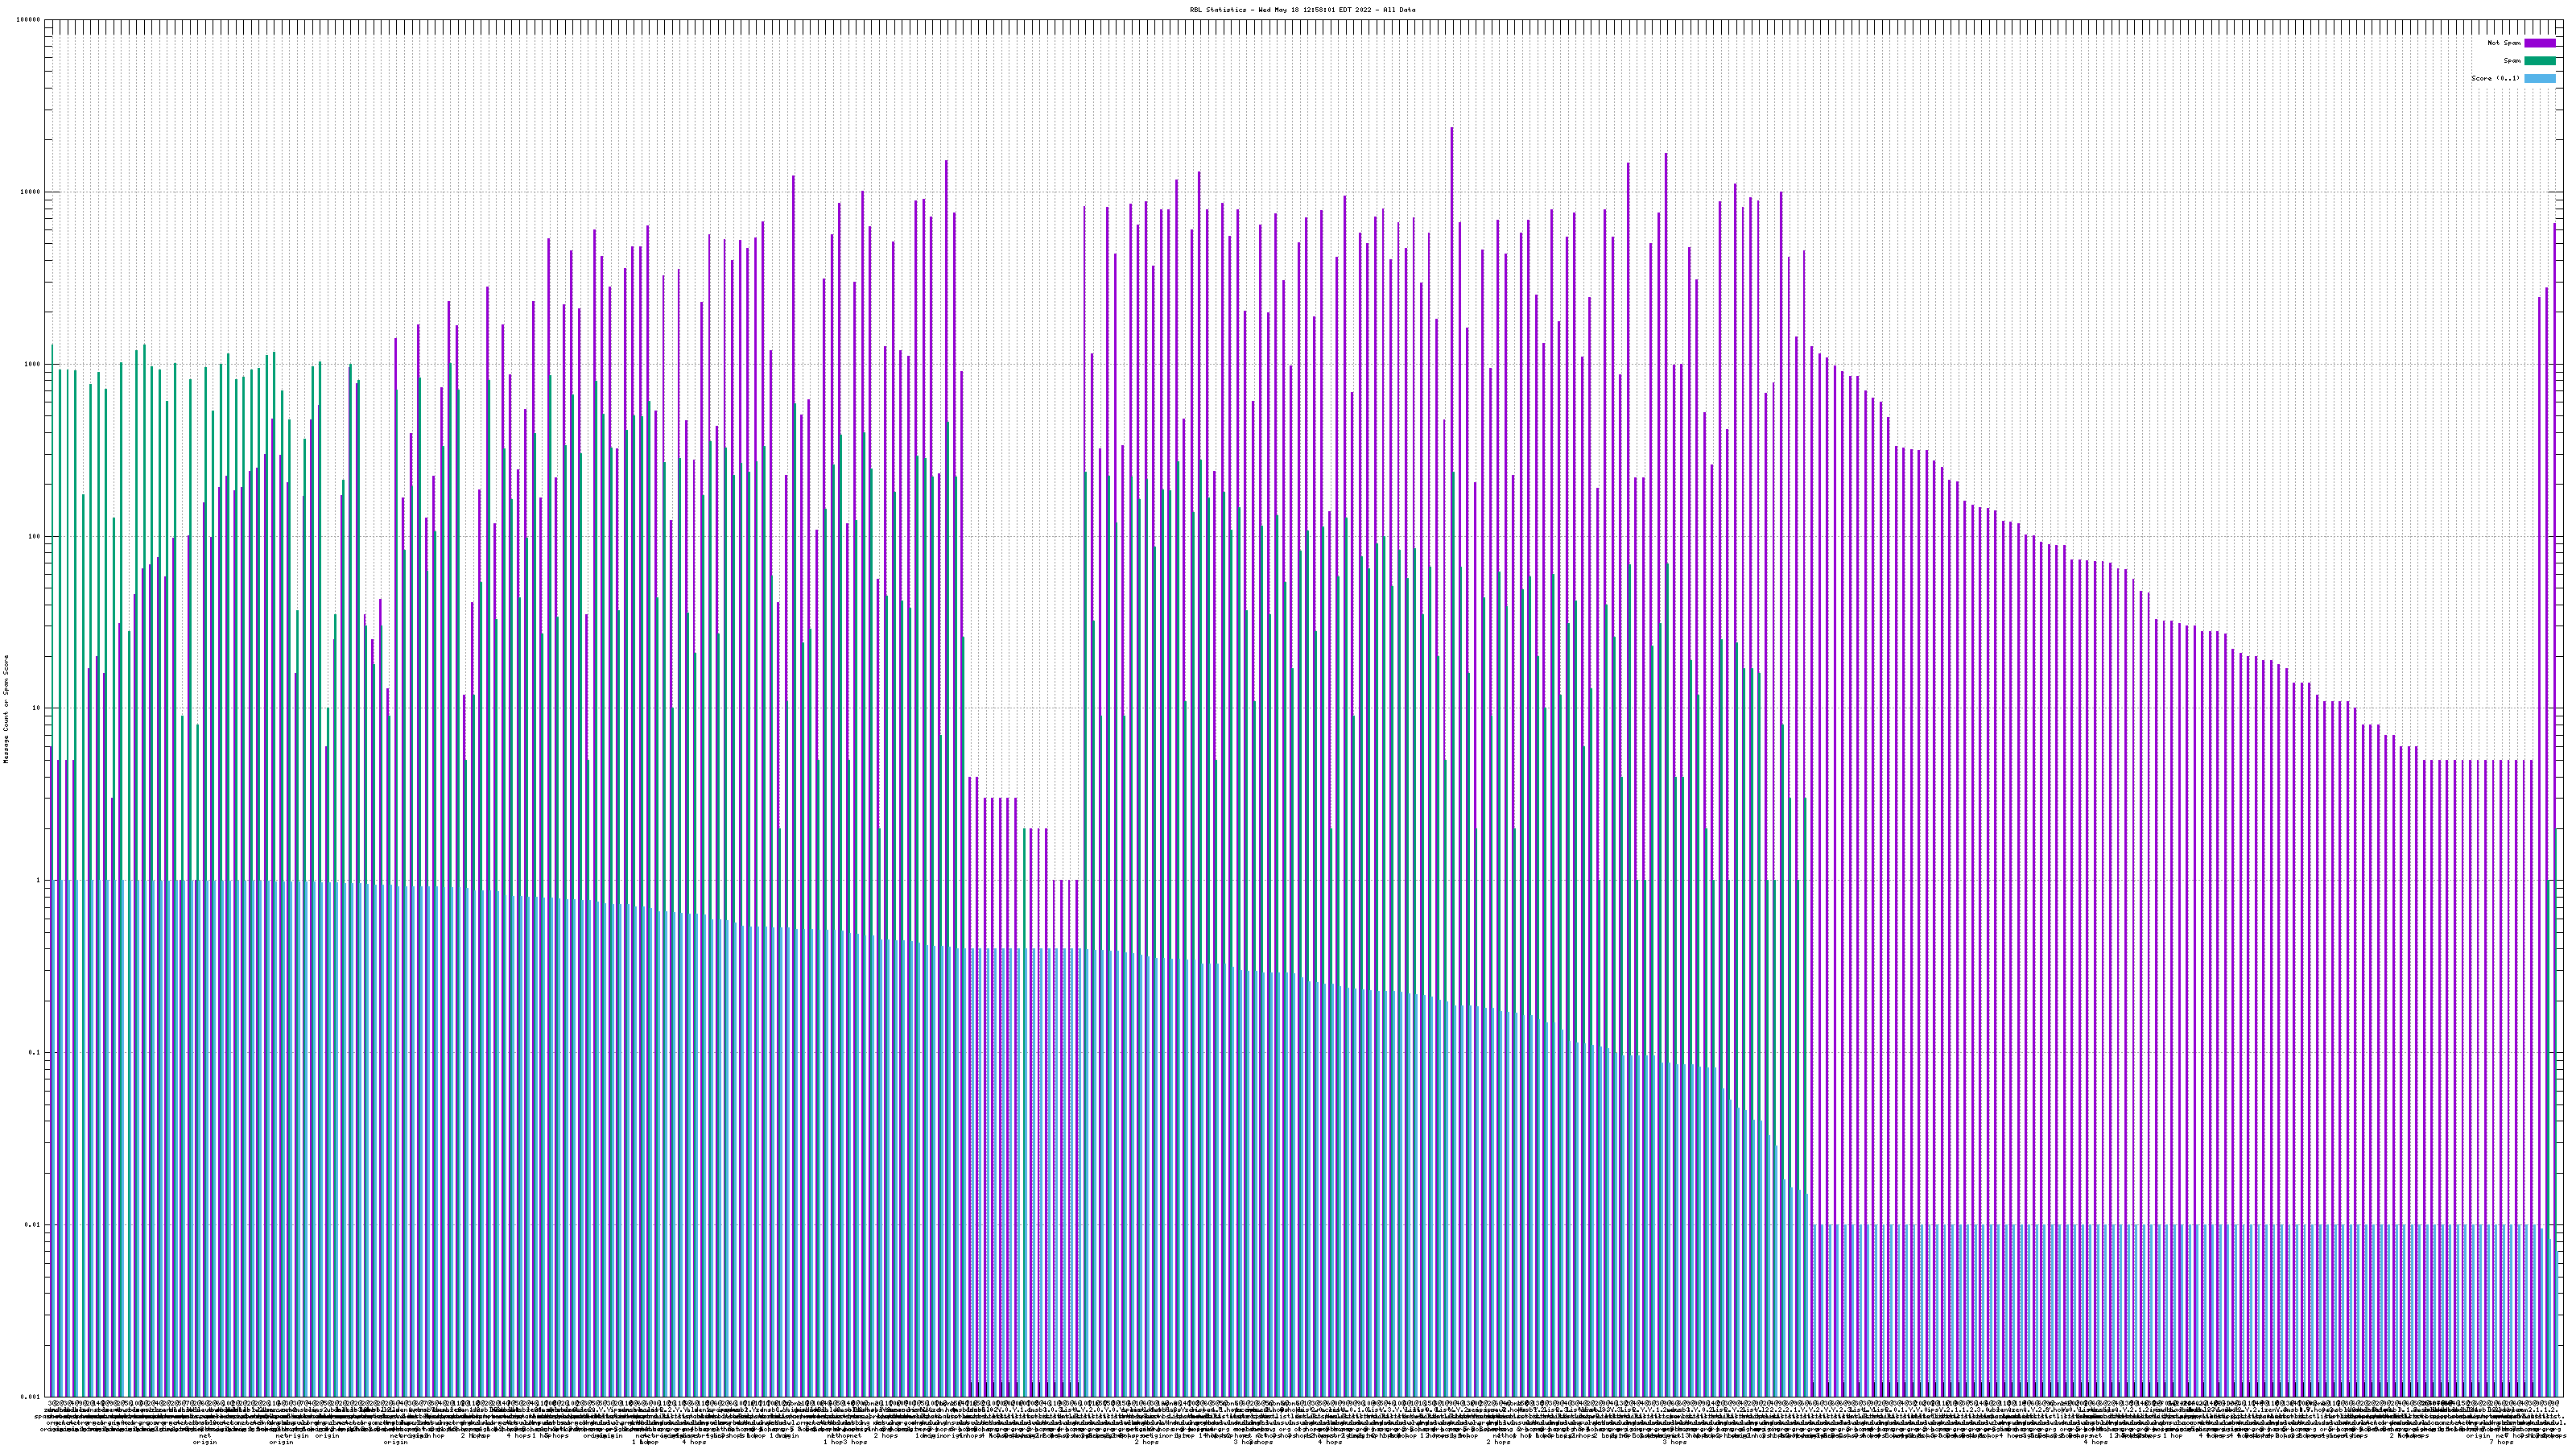Click the '7 hops' x-axis label
The width and height of the screenshot is (2576, 1449).
pos(2500,1442)
